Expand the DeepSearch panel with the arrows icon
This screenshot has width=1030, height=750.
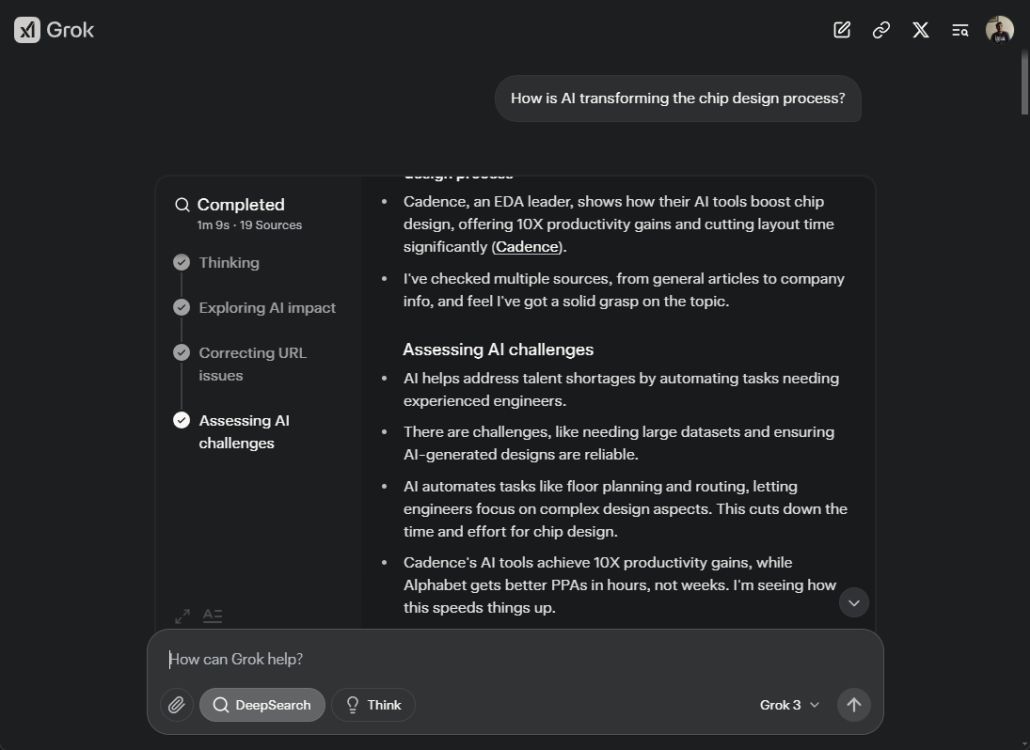tap(181, 615)
